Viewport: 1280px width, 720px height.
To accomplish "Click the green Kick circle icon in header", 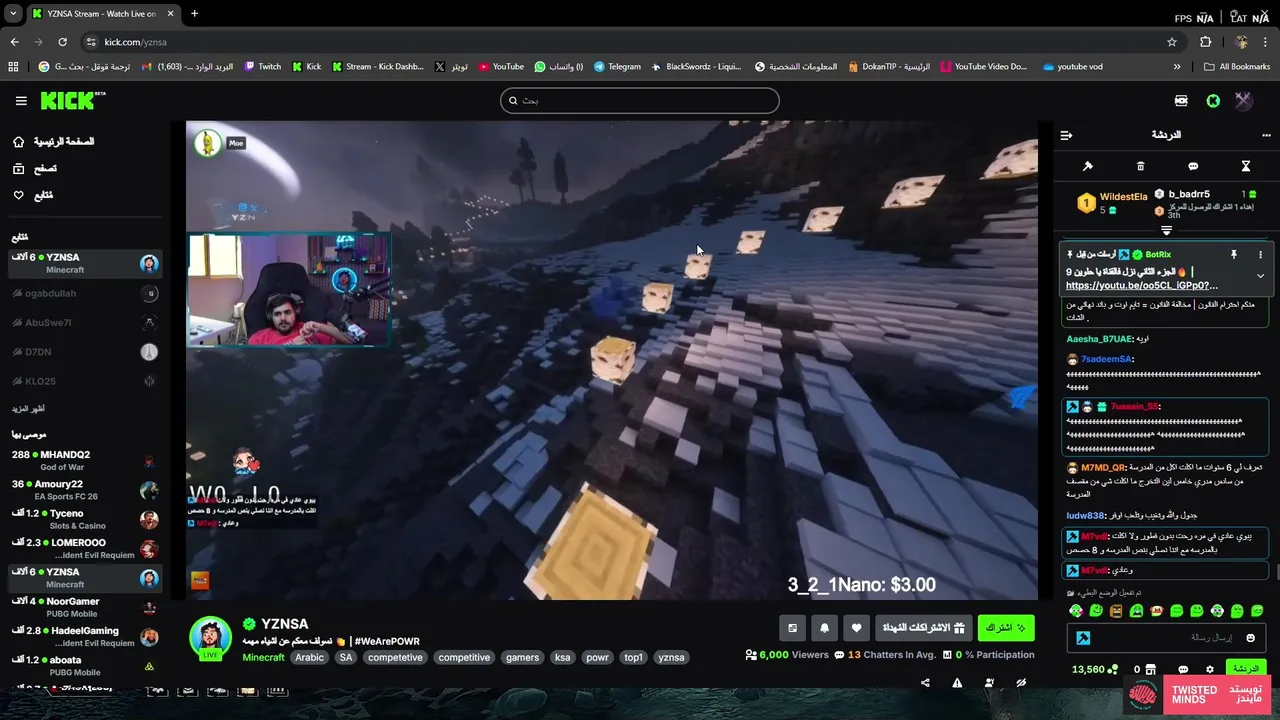I will point(1213,101).
